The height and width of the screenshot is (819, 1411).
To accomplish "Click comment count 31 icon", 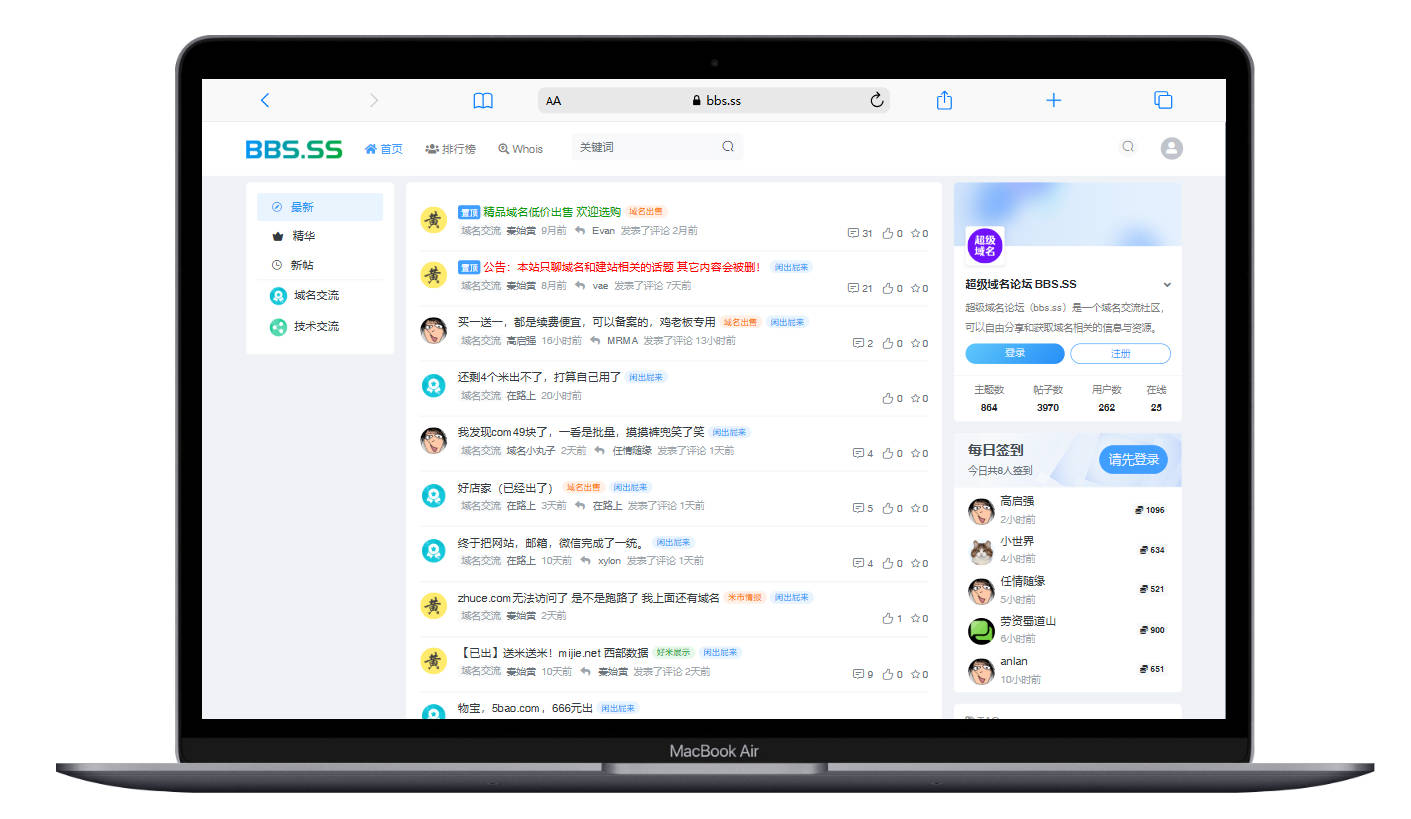I will (860, 233).
